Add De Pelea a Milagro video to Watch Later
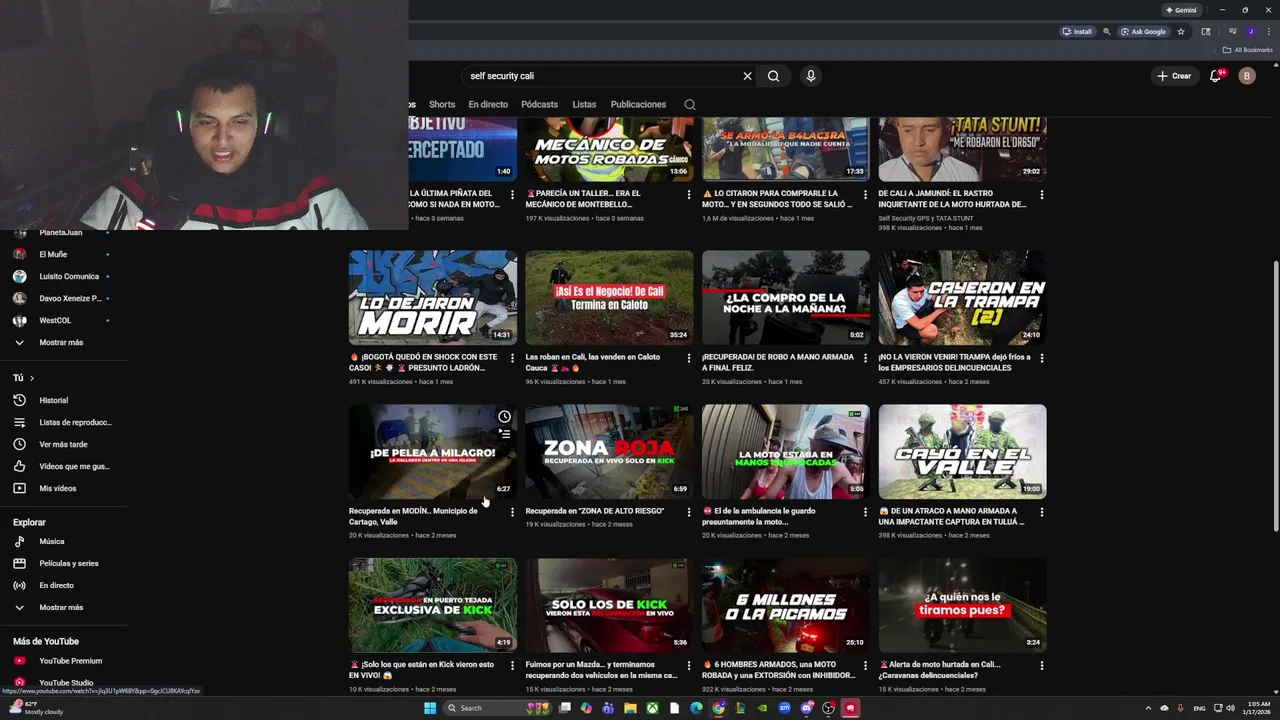 [x=504, y=417]
